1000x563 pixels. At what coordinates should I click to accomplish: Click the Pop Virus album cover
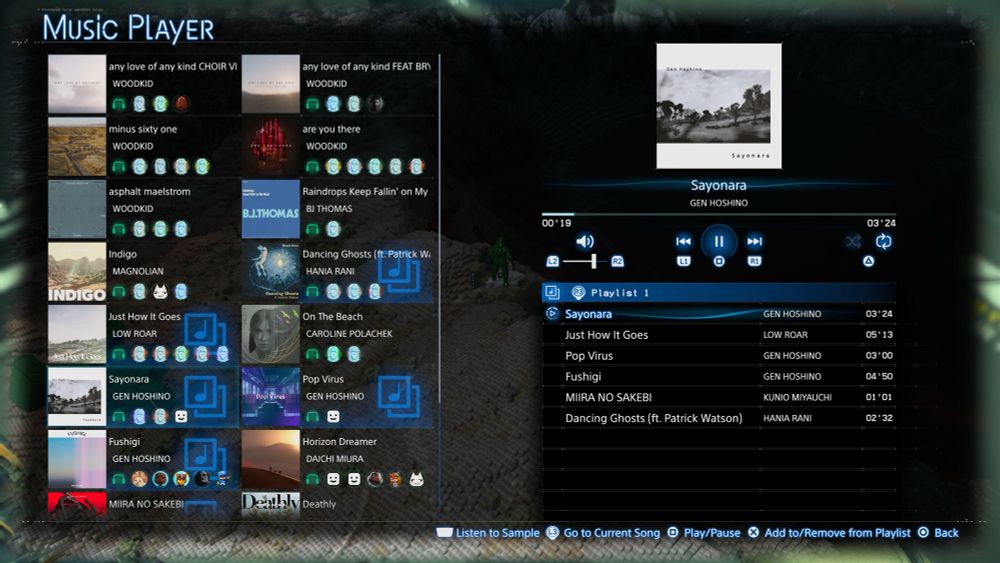click(270, 396)
